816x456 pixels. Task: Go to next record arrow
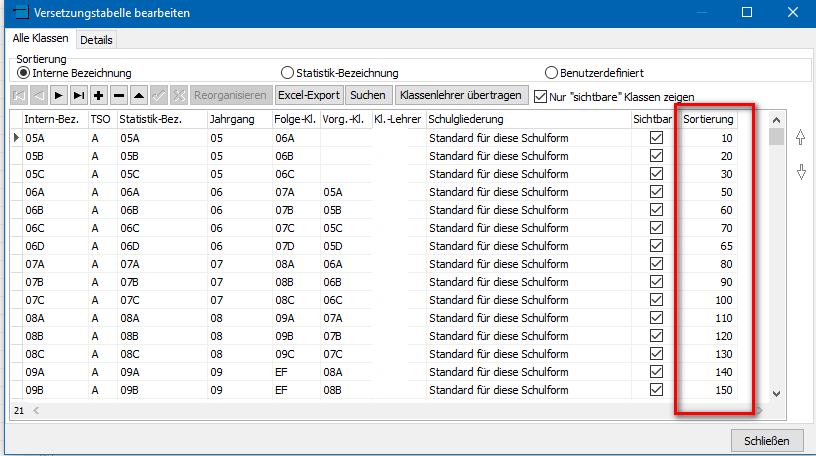[x=58, y=95]
